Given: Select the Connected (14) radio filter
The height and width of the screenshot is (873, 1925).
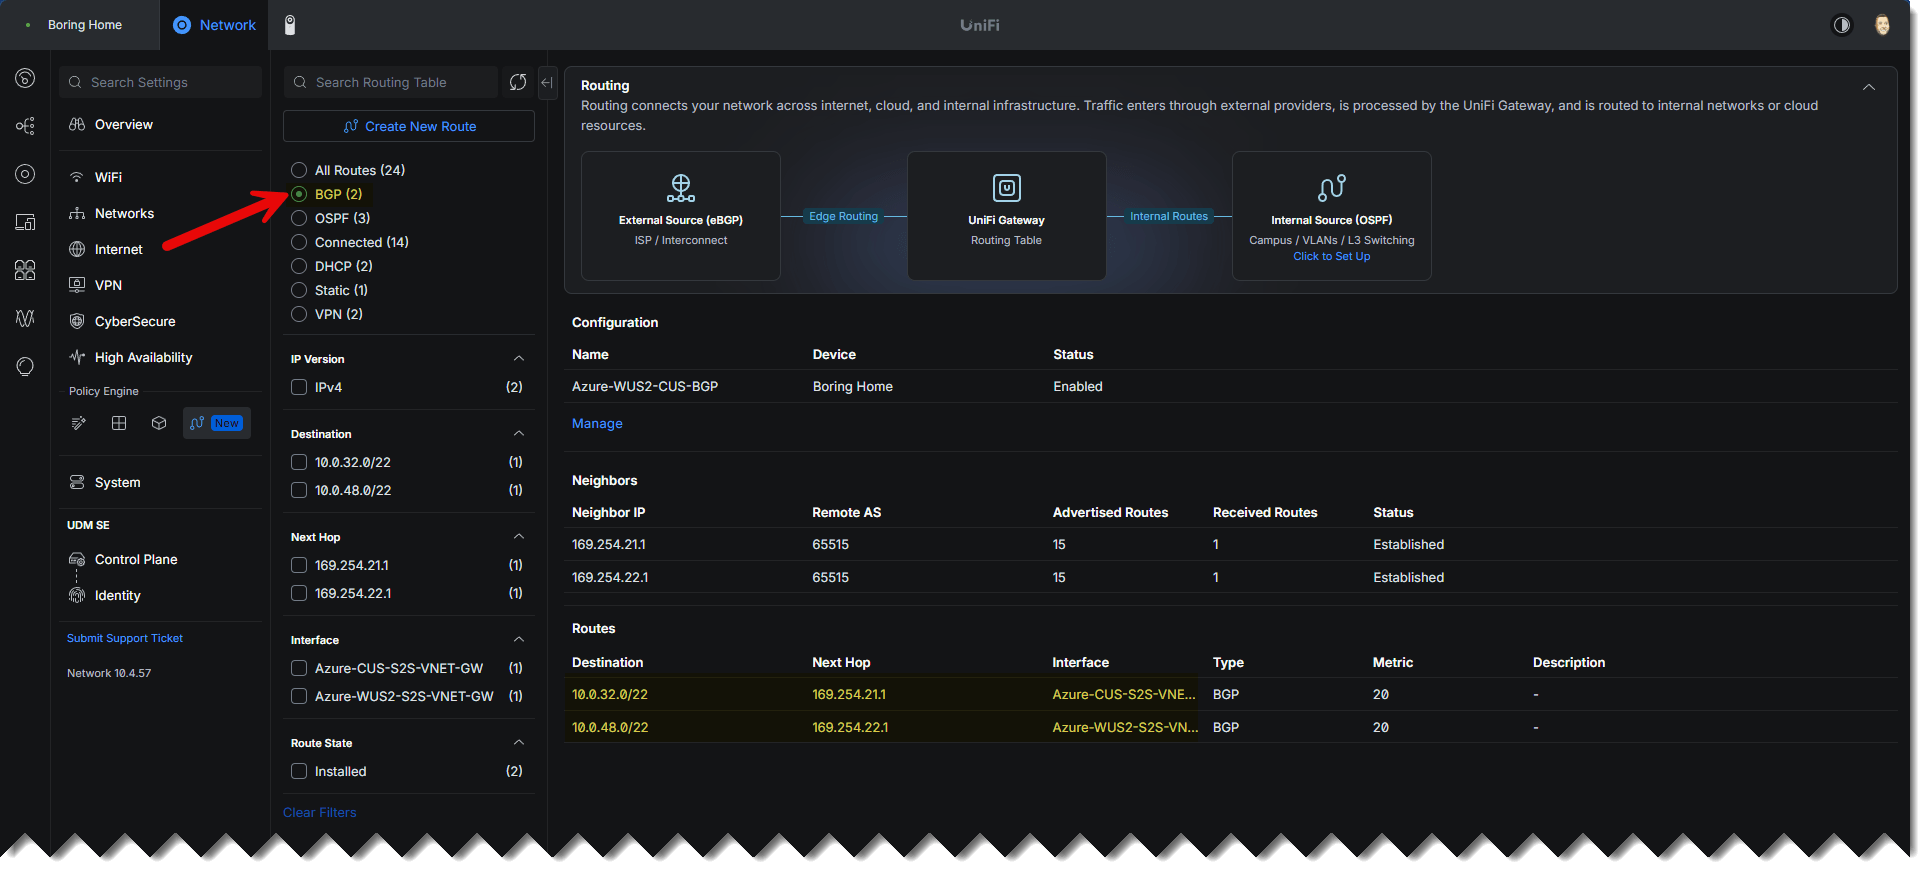Looking at the screenshot, I should click(x=299, y=242).
